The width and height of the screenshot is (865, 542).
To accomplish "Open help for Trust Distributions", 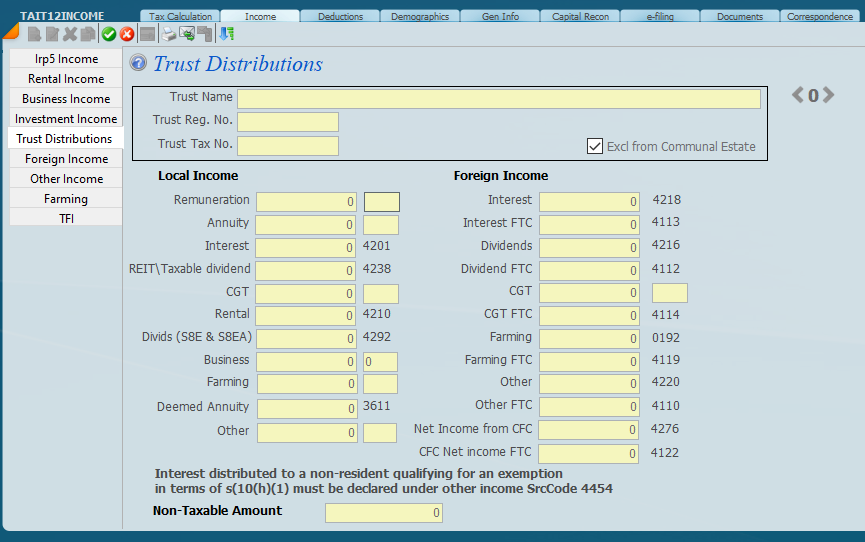I will [x=139, y=64].
